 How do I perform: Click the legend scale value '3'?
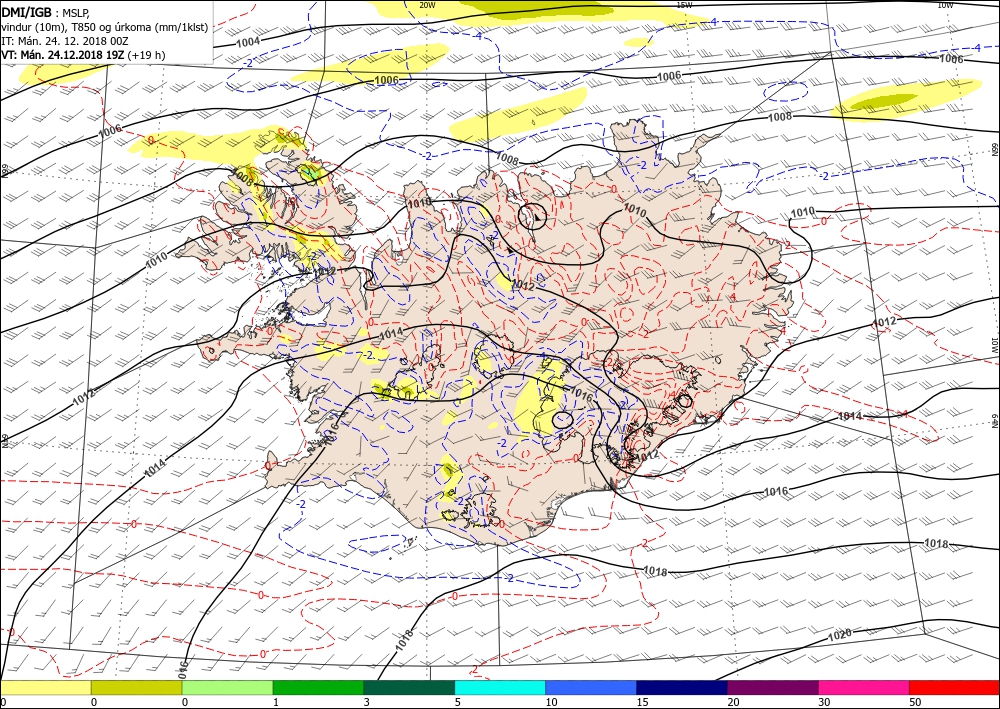367,703
